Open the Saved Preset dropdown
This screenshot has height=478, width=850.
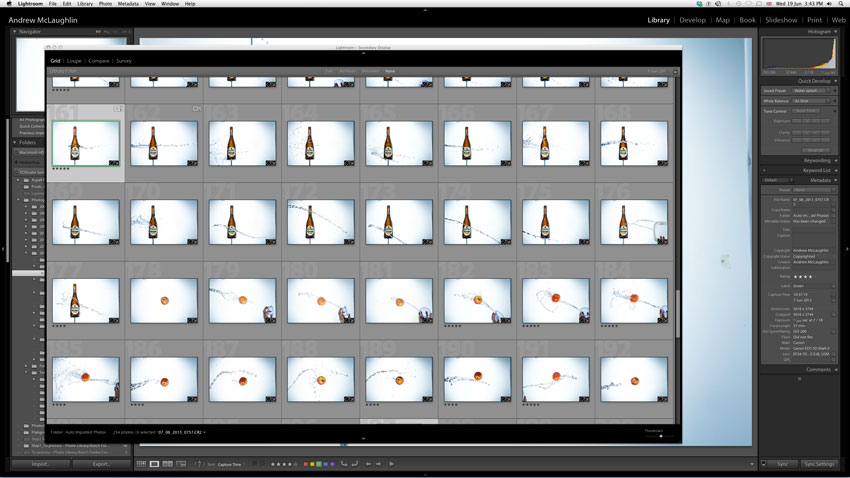click(812, 91)
